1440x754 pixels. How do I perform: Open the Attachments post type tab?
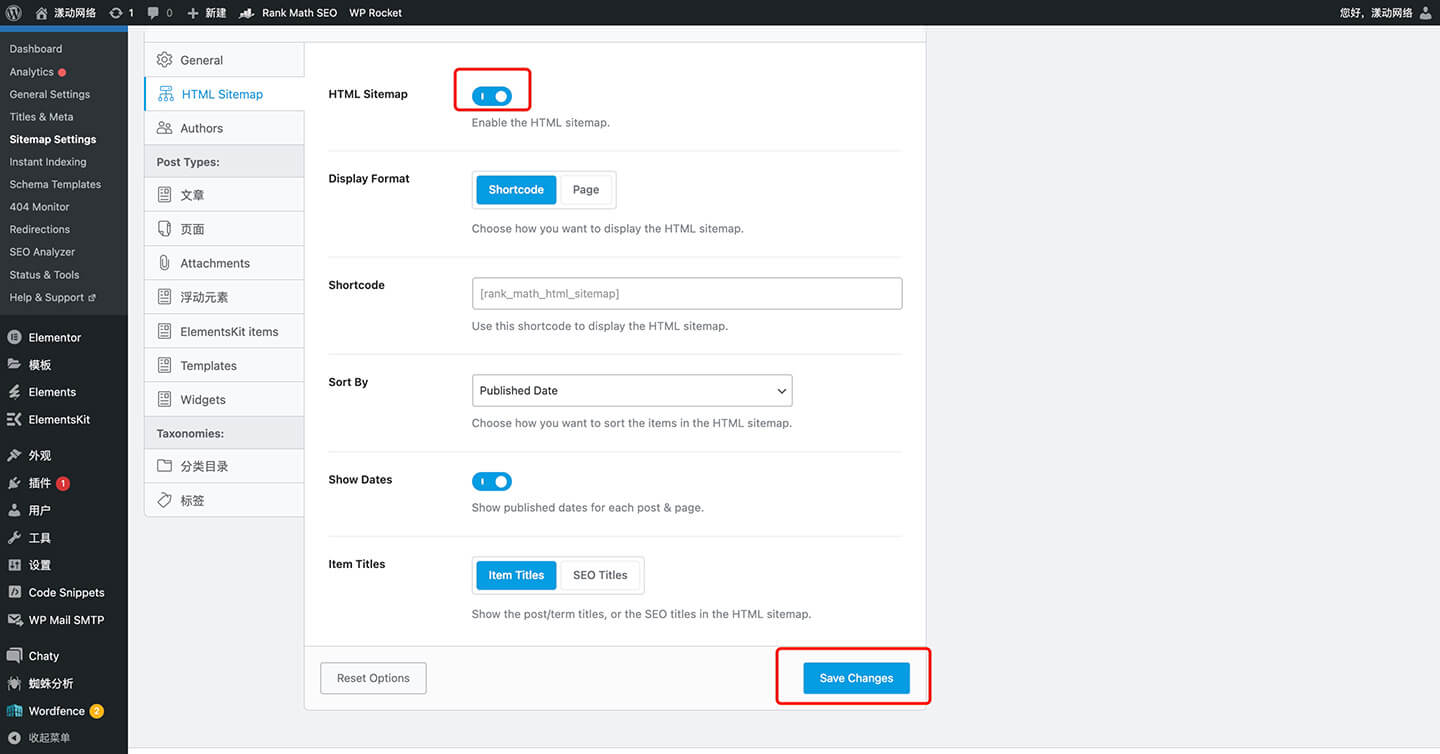click(x=224, y=263)
